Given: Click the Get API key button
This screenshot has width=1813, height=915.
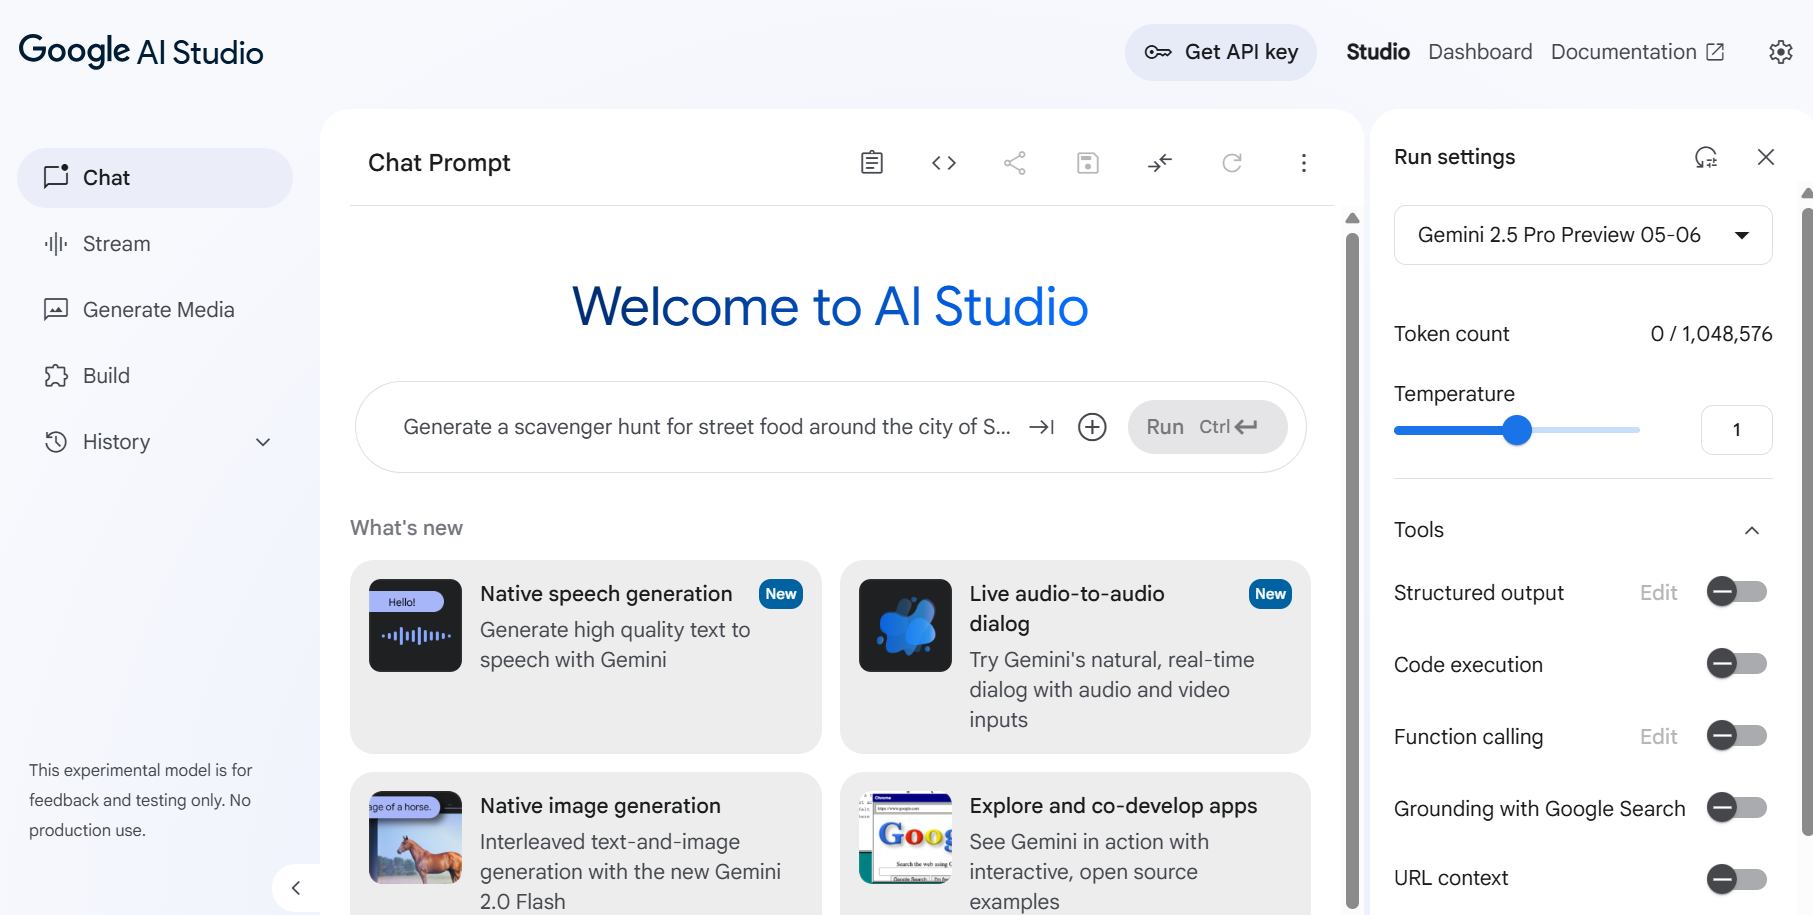Looking at the screenshot, I should click(x=1221, y=52).
